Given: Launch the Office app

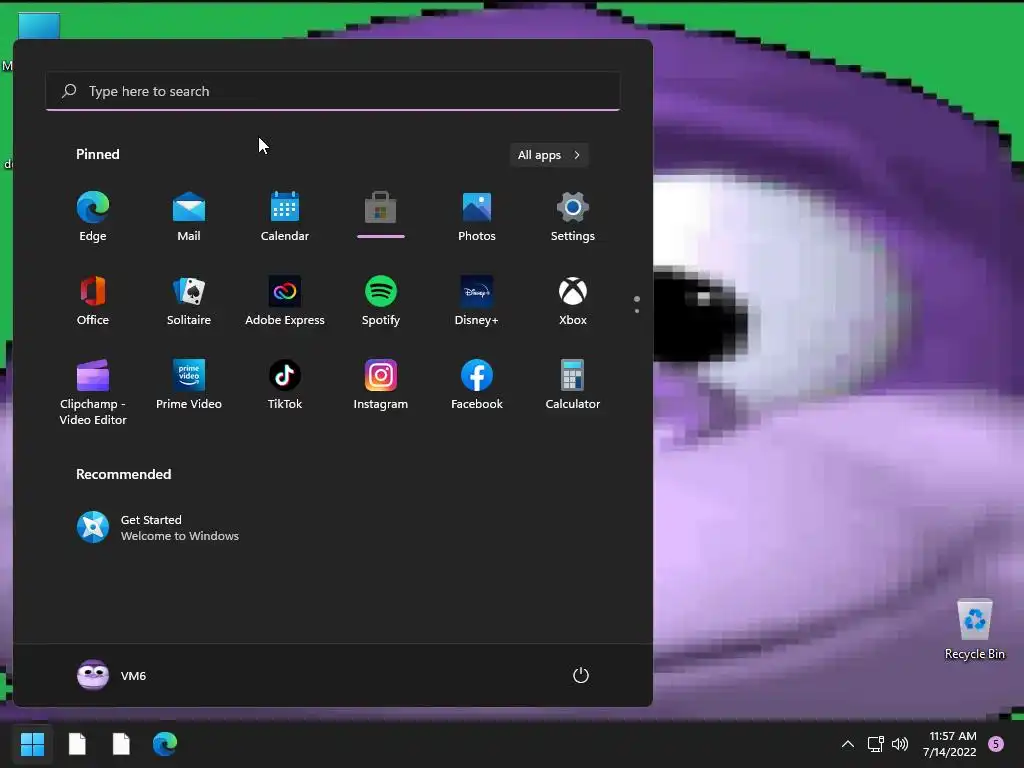Looking at the screenshot, I should coord(93,300).
